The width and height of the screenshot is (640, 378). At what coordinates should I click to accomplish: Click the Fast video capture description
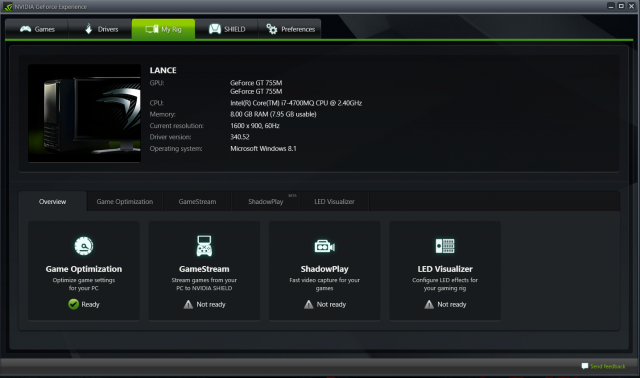point(324,284)
